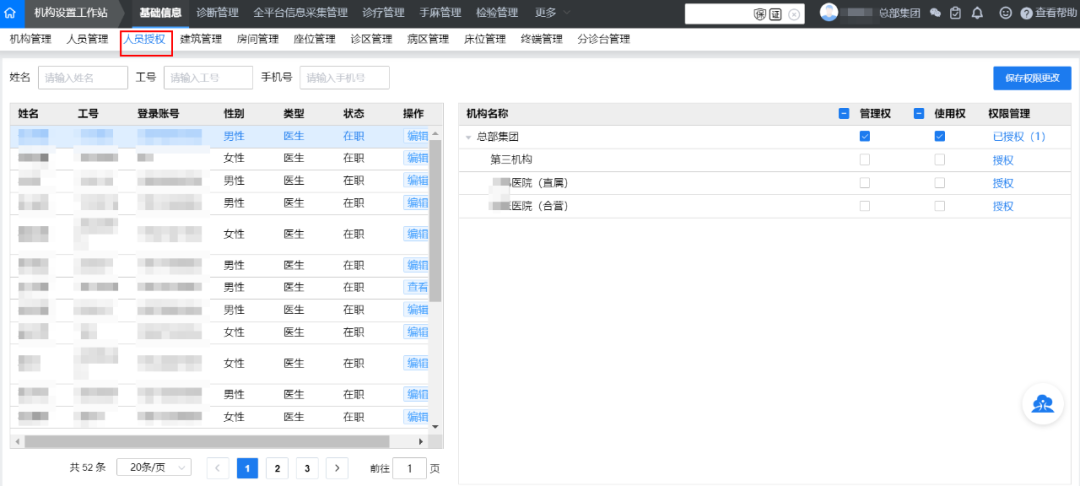Open the WeChat chat icon
1080x486 pixels.
[935, 13]
